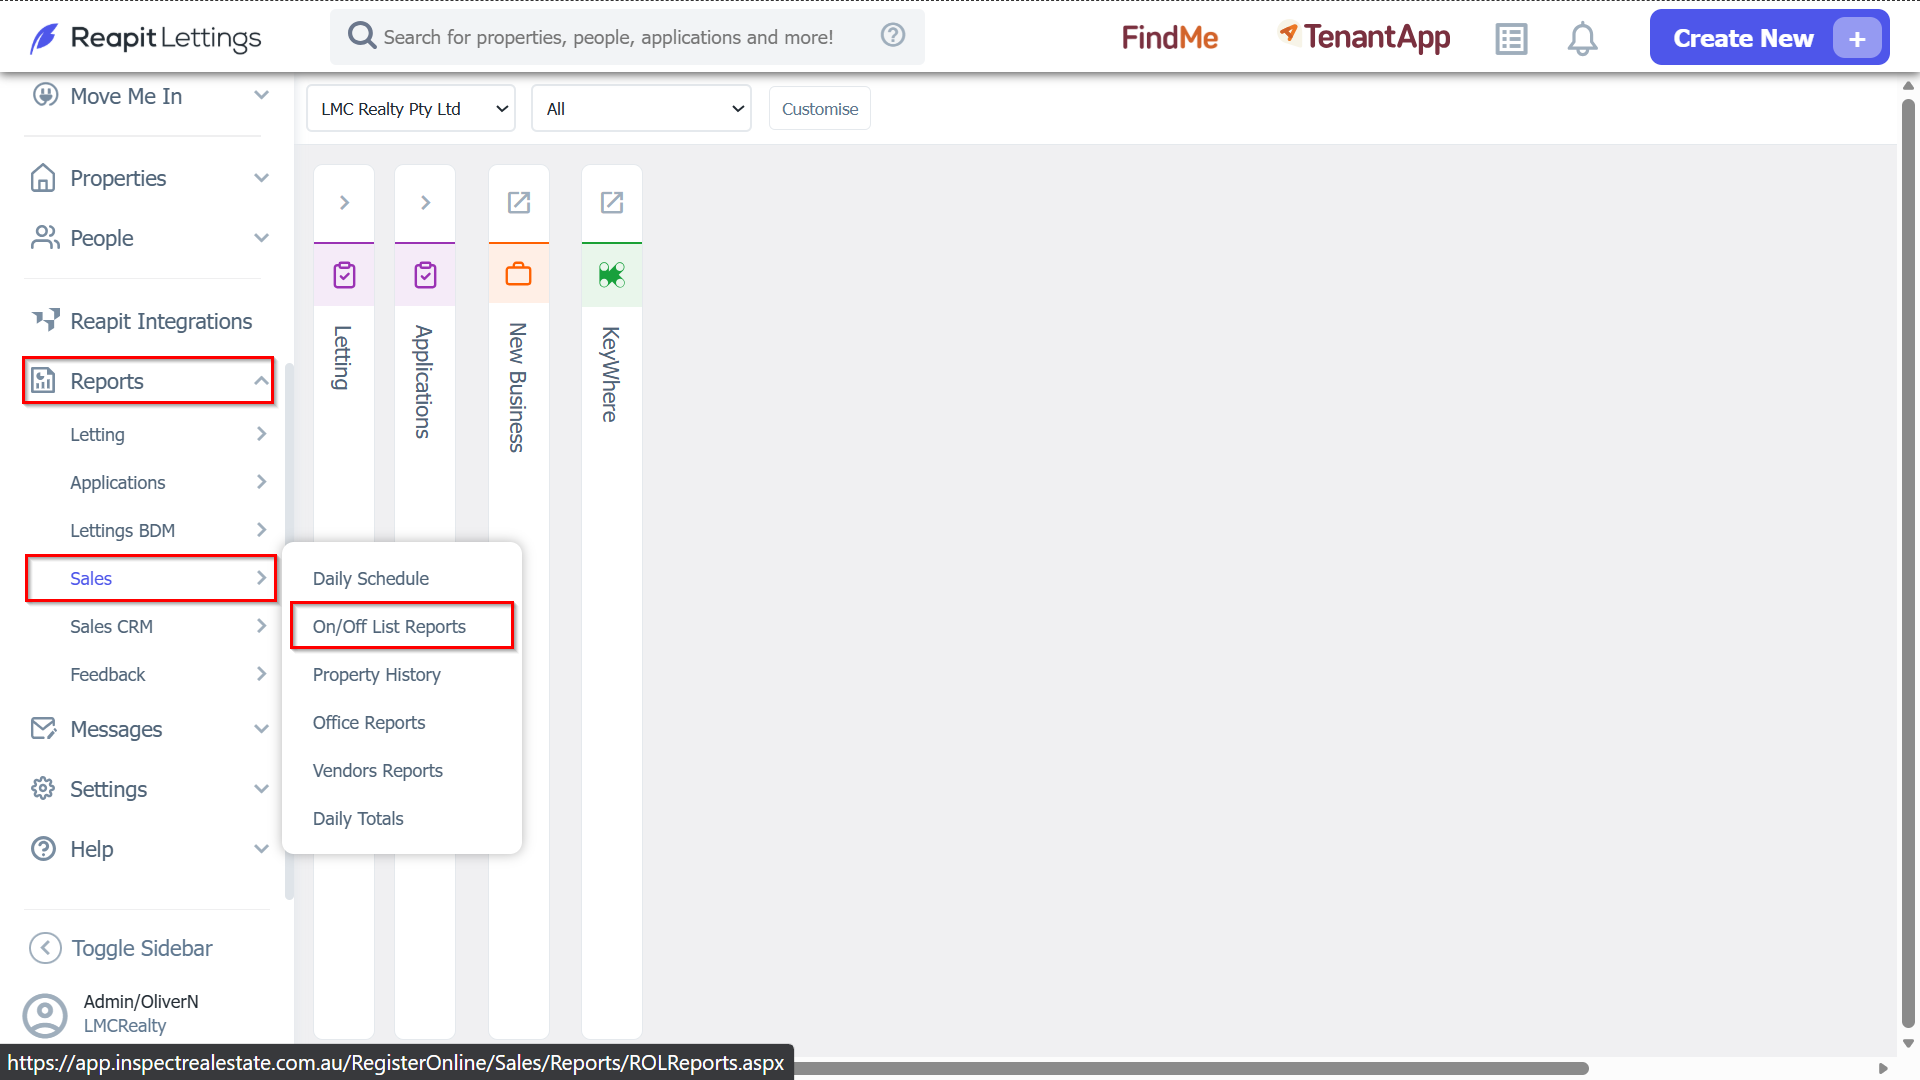Focus the properties and people search field

point(628,37)
